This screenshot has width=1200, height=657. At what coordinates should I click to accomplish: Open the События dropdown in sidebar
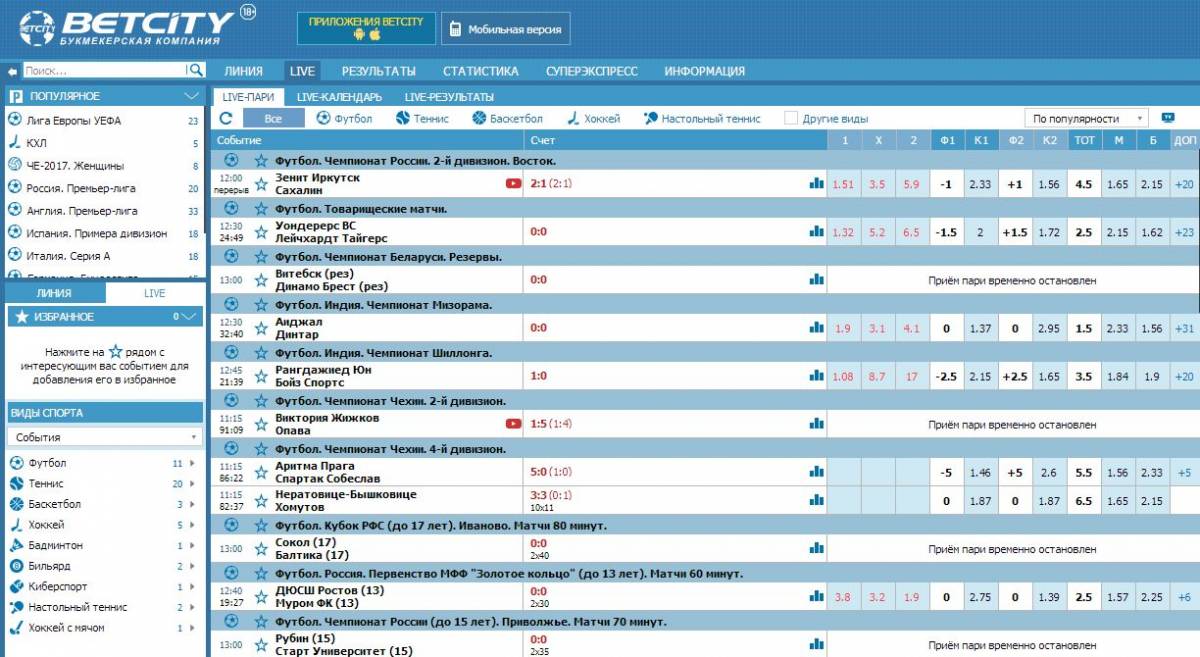pyautogui.click(x=104, y=437)
